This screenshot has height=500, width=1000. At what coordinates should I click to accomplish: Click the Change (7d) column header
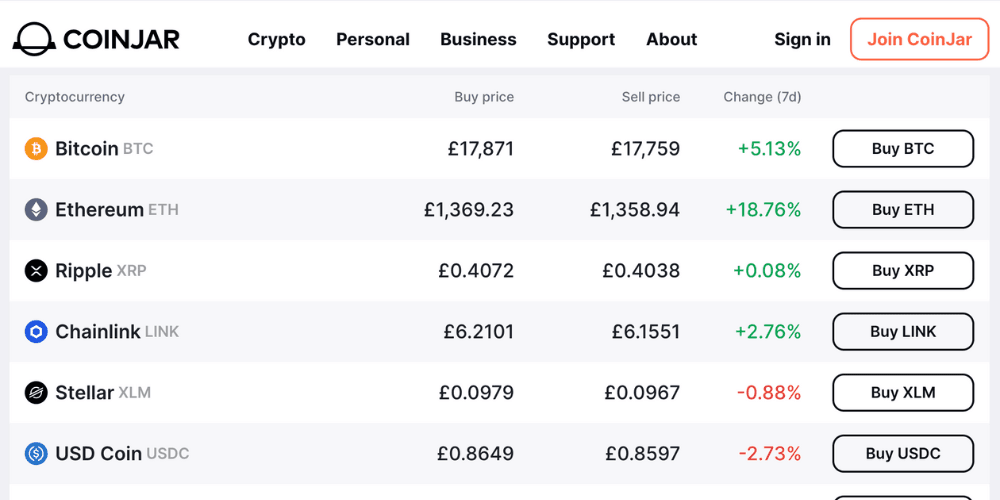click(762, 97)
